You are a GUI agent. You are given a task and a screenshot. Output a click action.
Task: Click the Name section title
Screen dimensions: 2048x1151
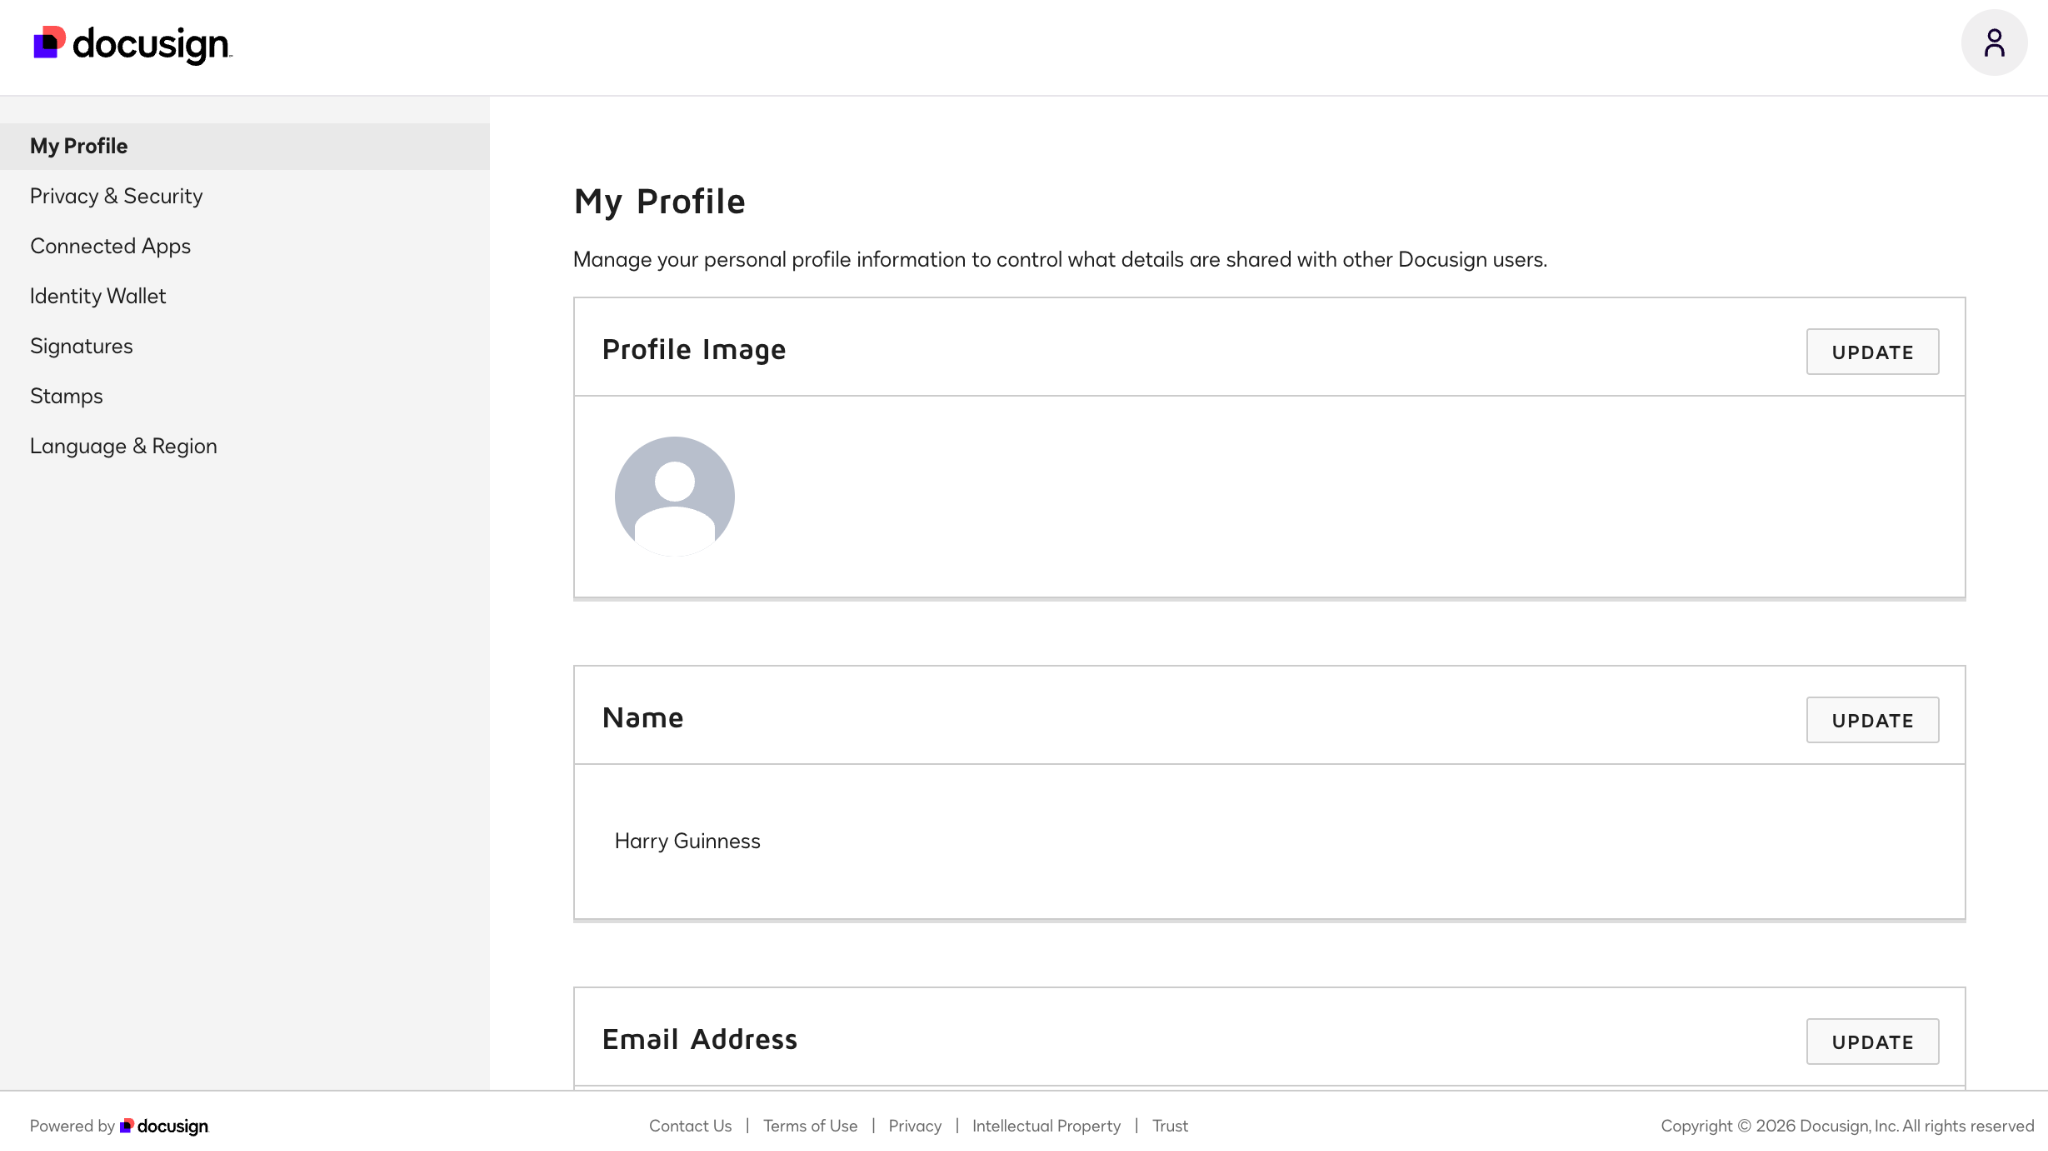coord(643,717)
